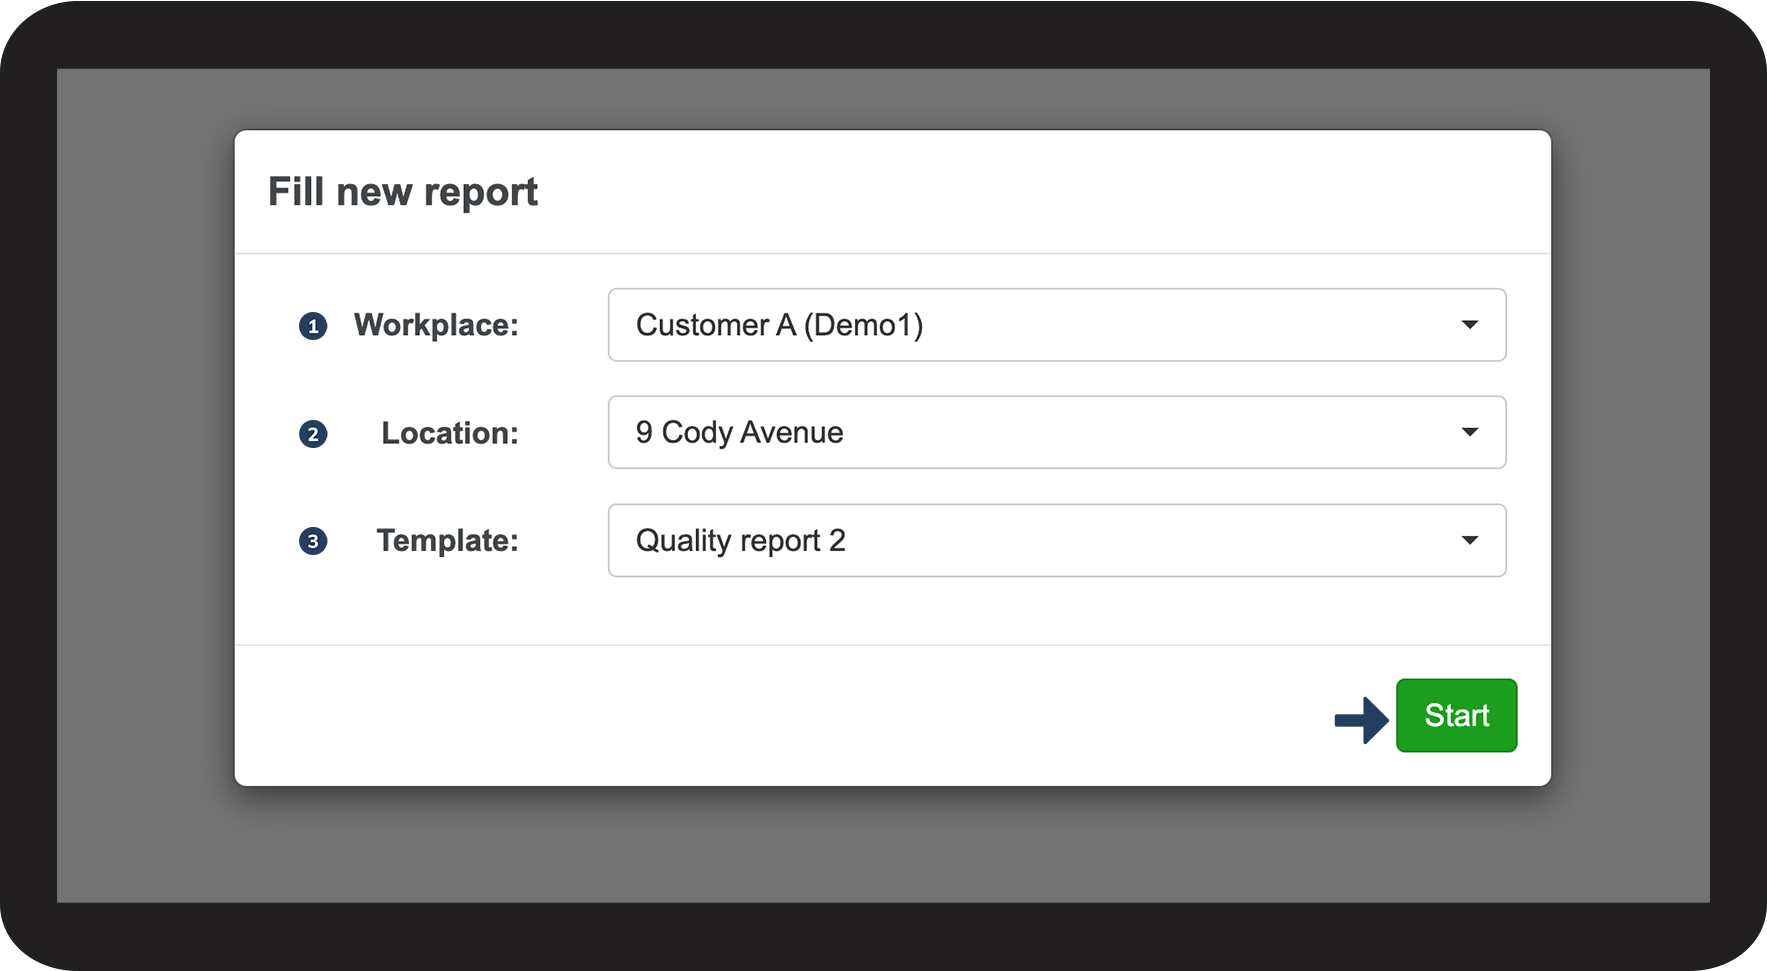Screen dimensions: 1767x971
Task: Click the Template dropdown caret arrow
Action: click(x=1469, y=540)
